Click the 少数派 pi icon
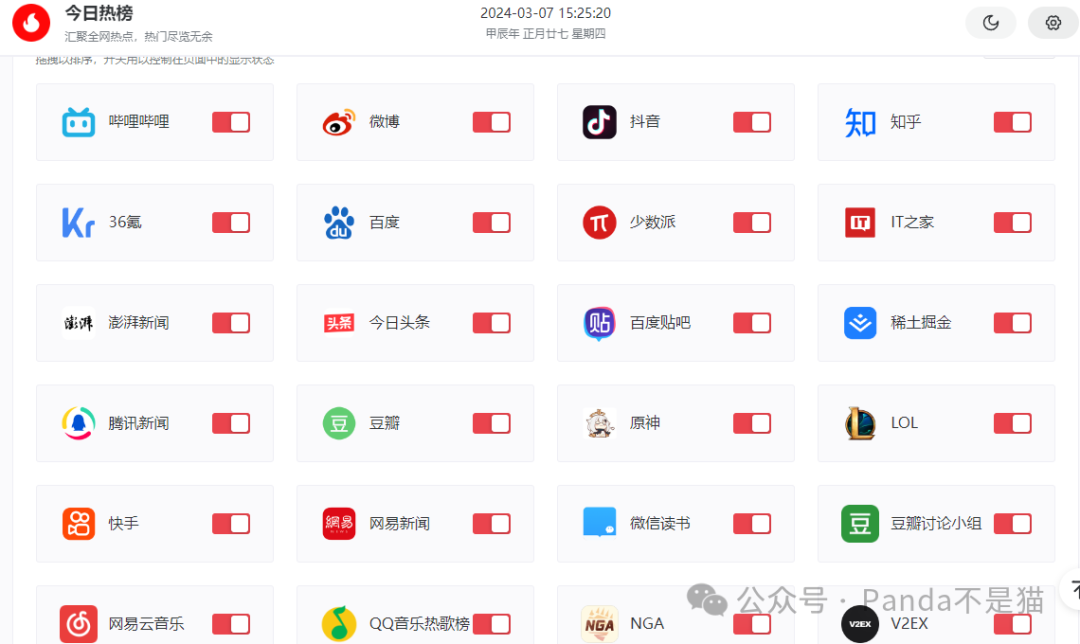Image resolution: width=1080 pixels, height=644 pixels. click(x=599, y=222)
